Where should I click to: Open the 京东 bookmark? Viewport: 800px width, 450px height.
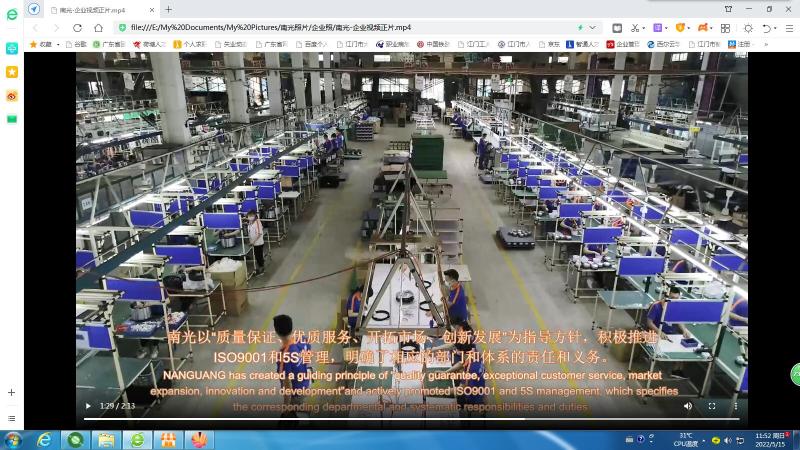coord(549,44)
